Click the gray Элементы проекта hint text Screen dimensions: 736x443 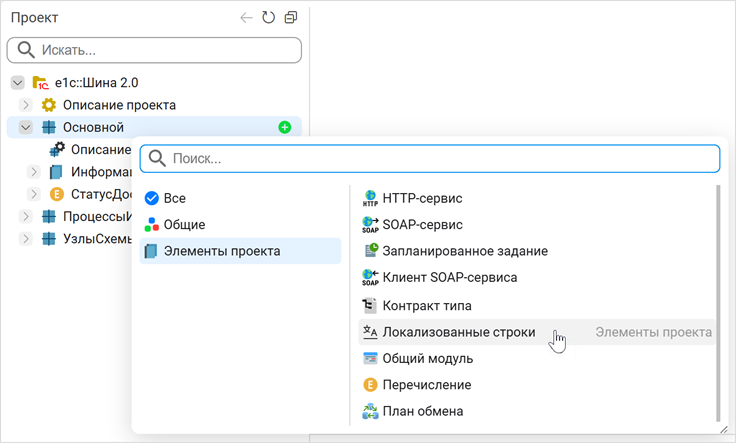653,332
